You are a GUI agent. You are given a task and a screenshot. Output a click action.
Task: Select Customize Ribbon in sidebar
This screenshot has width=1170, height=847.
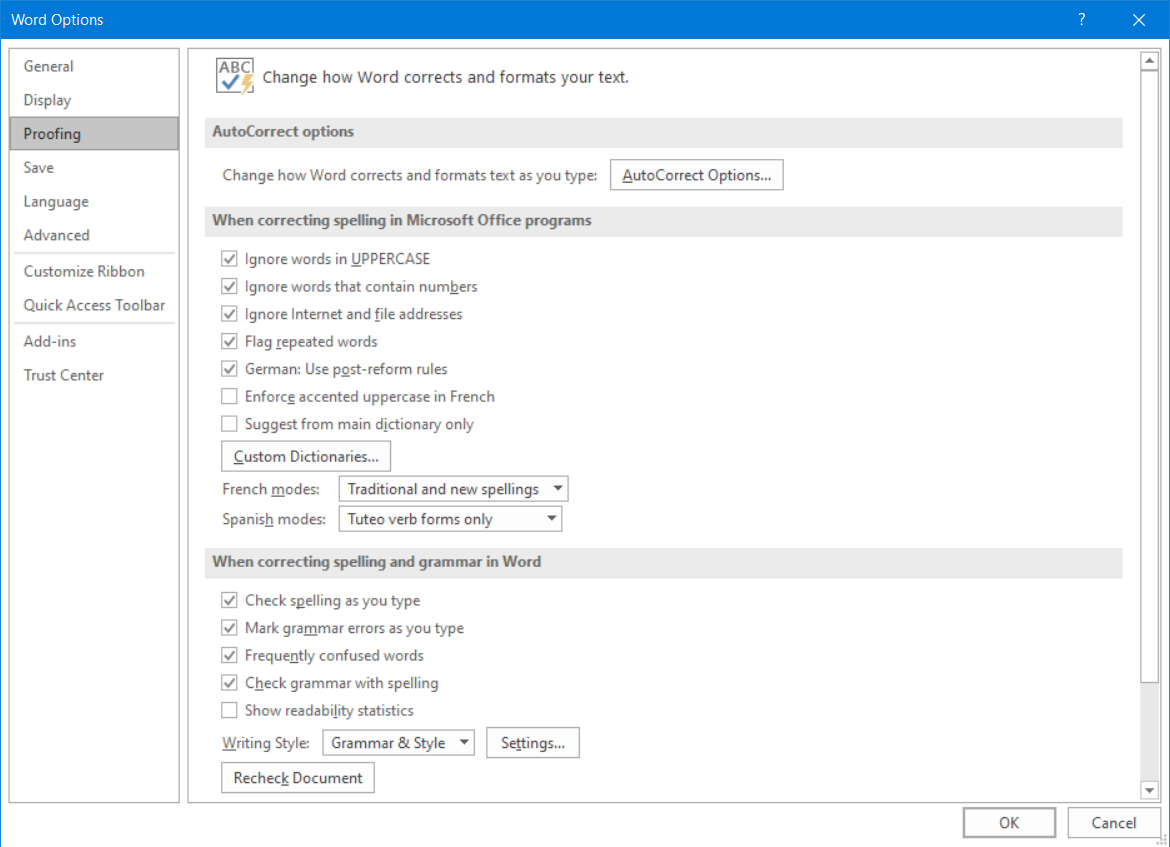[84, 271]
